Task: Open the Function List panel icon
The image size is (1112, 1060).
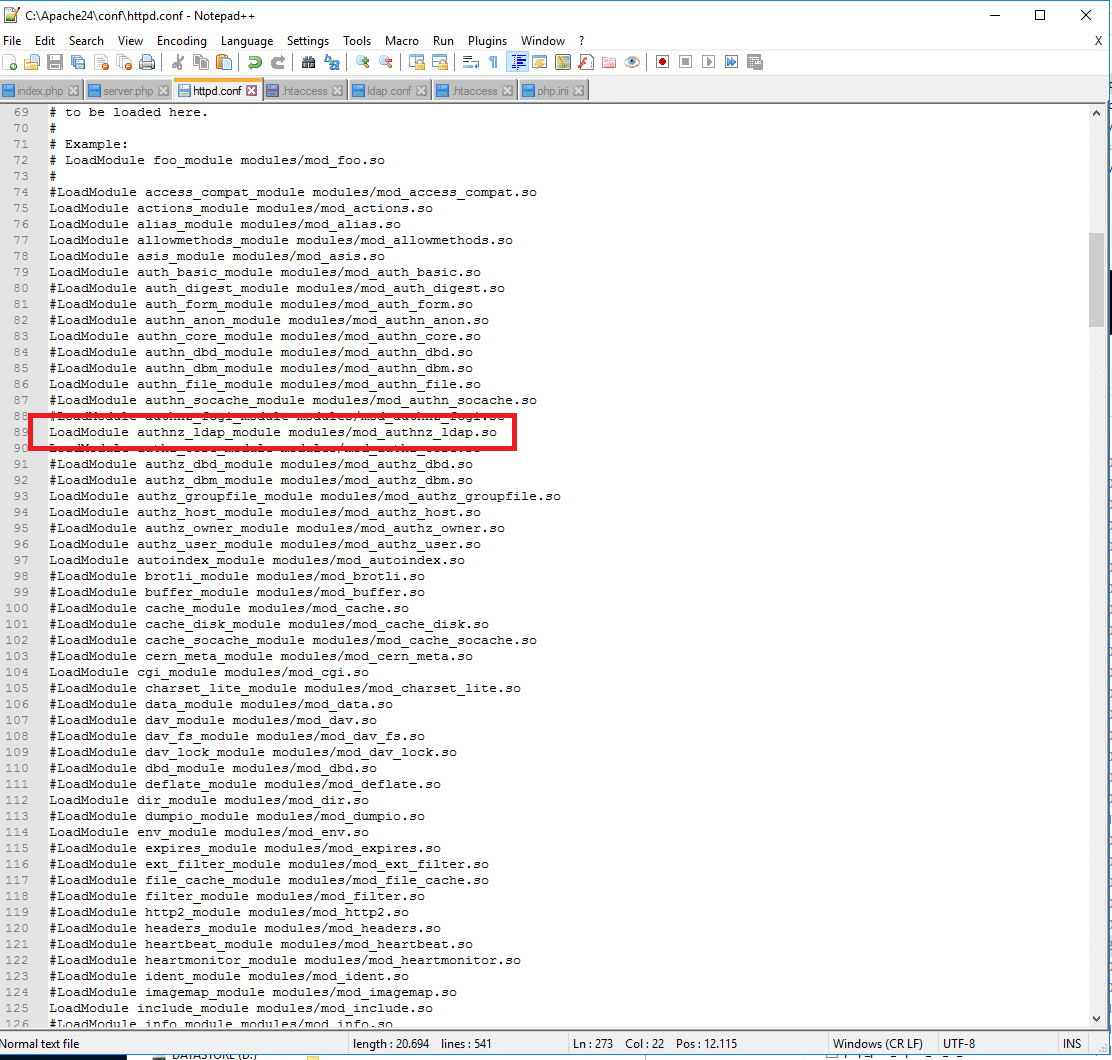Action: point(586,62)
